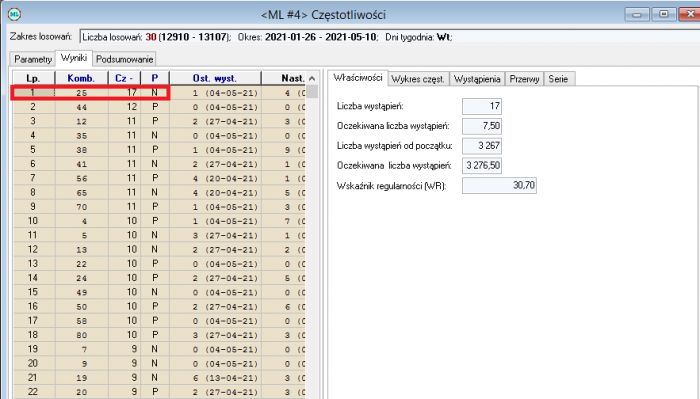Select row 8 with combination 65
The width and height of the screenshot is (700, 399).
[x=159, y=193]
